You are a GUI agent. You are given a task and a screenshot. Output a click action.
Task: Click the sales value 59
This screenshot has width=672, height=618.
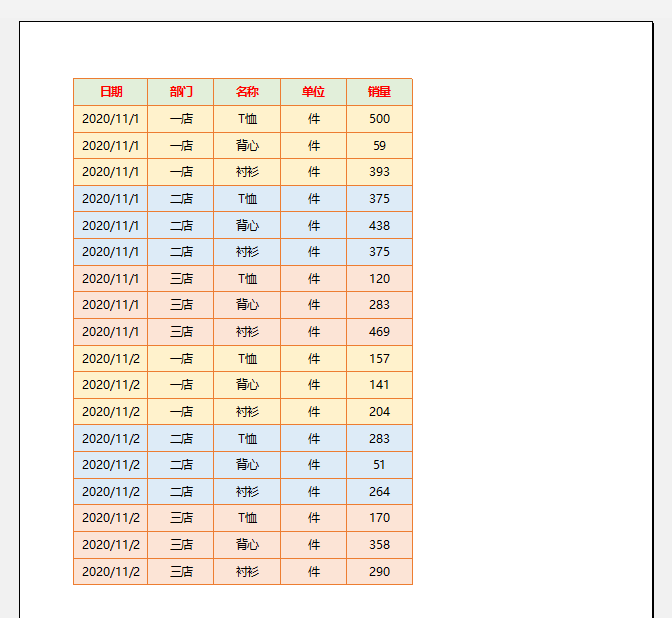379,146
